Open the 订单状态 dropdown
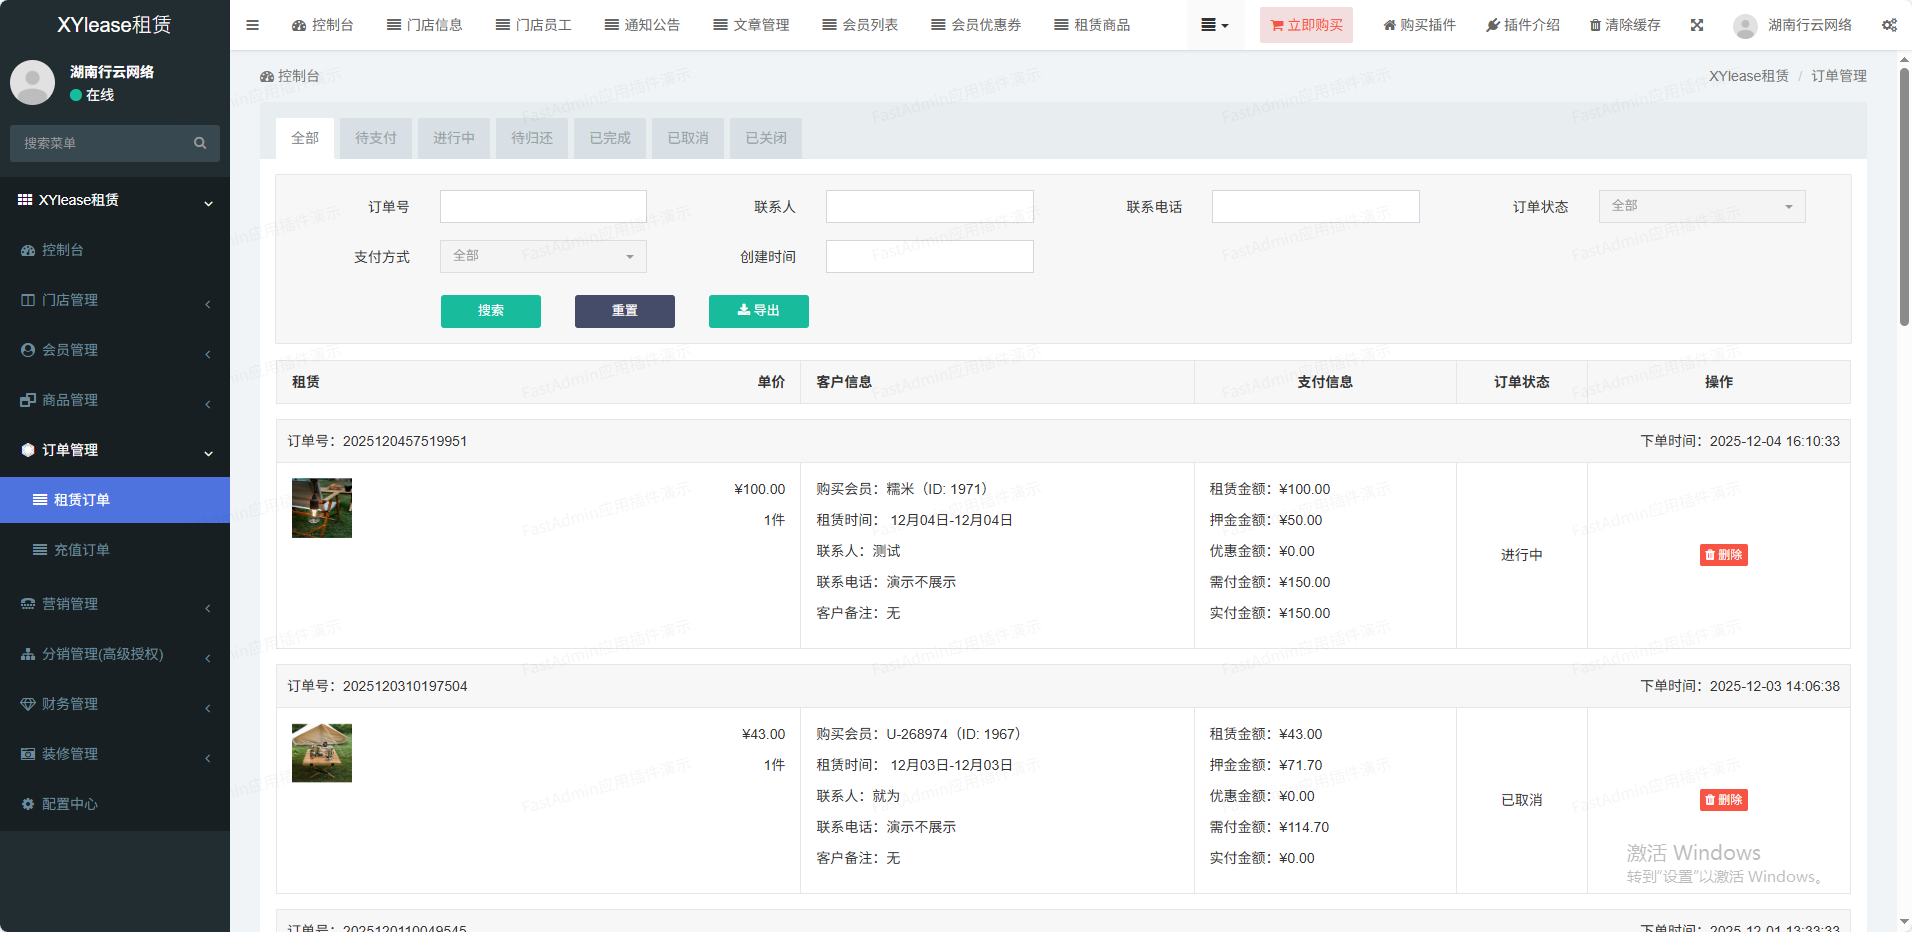Image resolution: width=1912 pixels, height=932 pixels. click(1701, 206)
